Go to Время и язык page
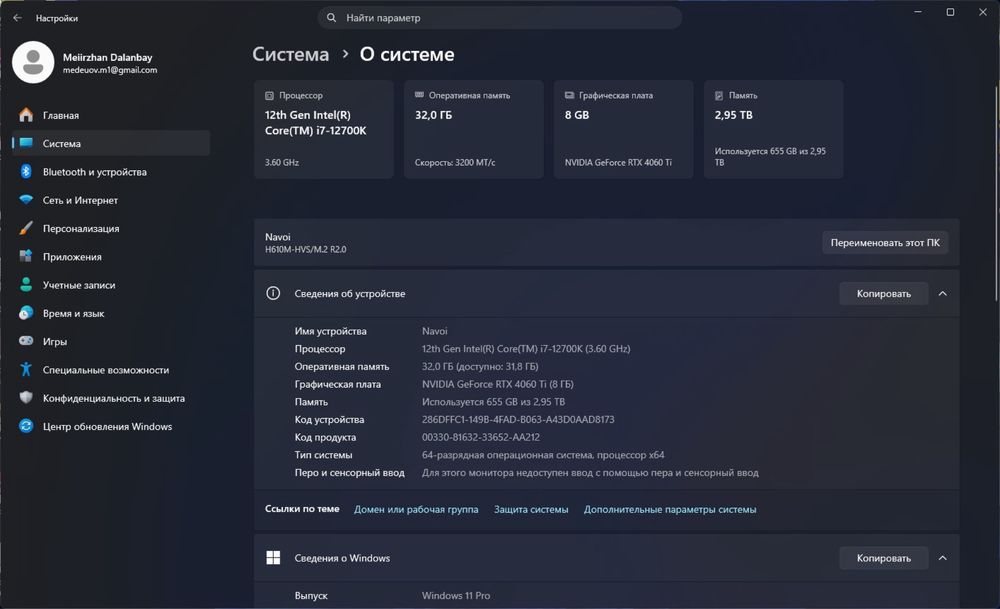The height and width of the screenshot is (609, 1000). 111,313
